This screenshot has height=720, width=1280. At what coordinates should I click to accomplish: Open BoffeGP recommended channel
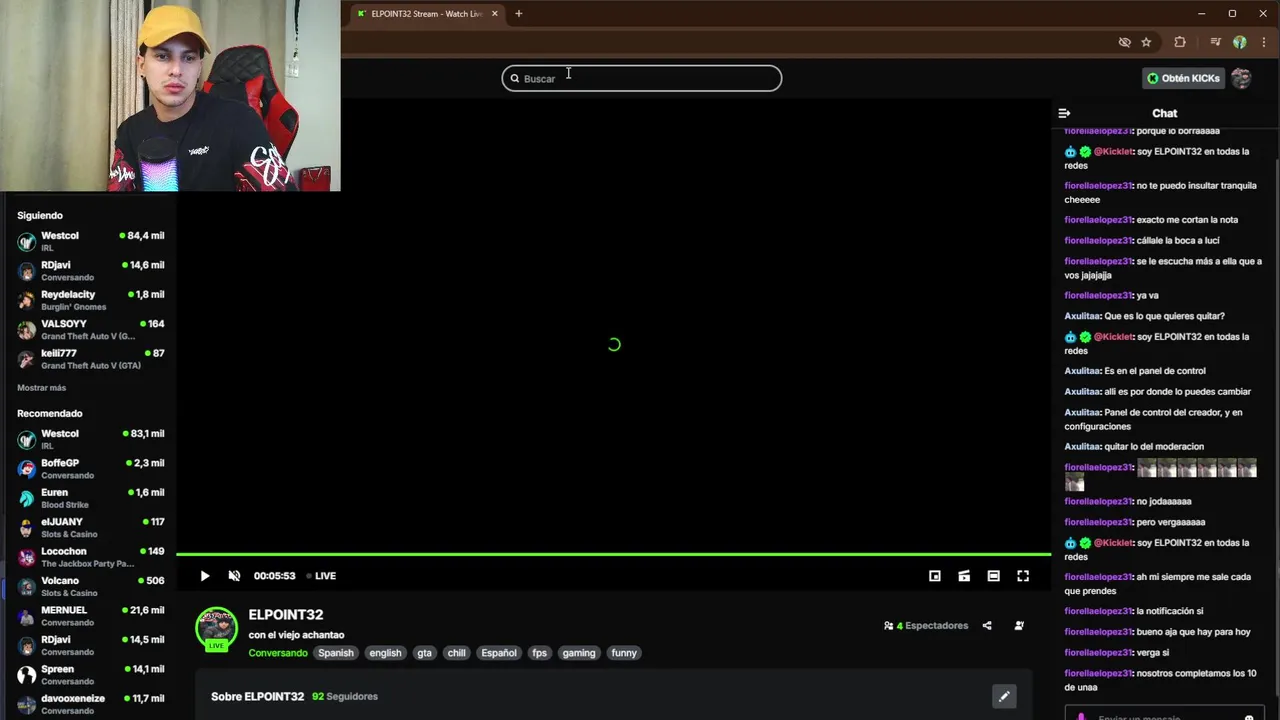pos(90,469)
